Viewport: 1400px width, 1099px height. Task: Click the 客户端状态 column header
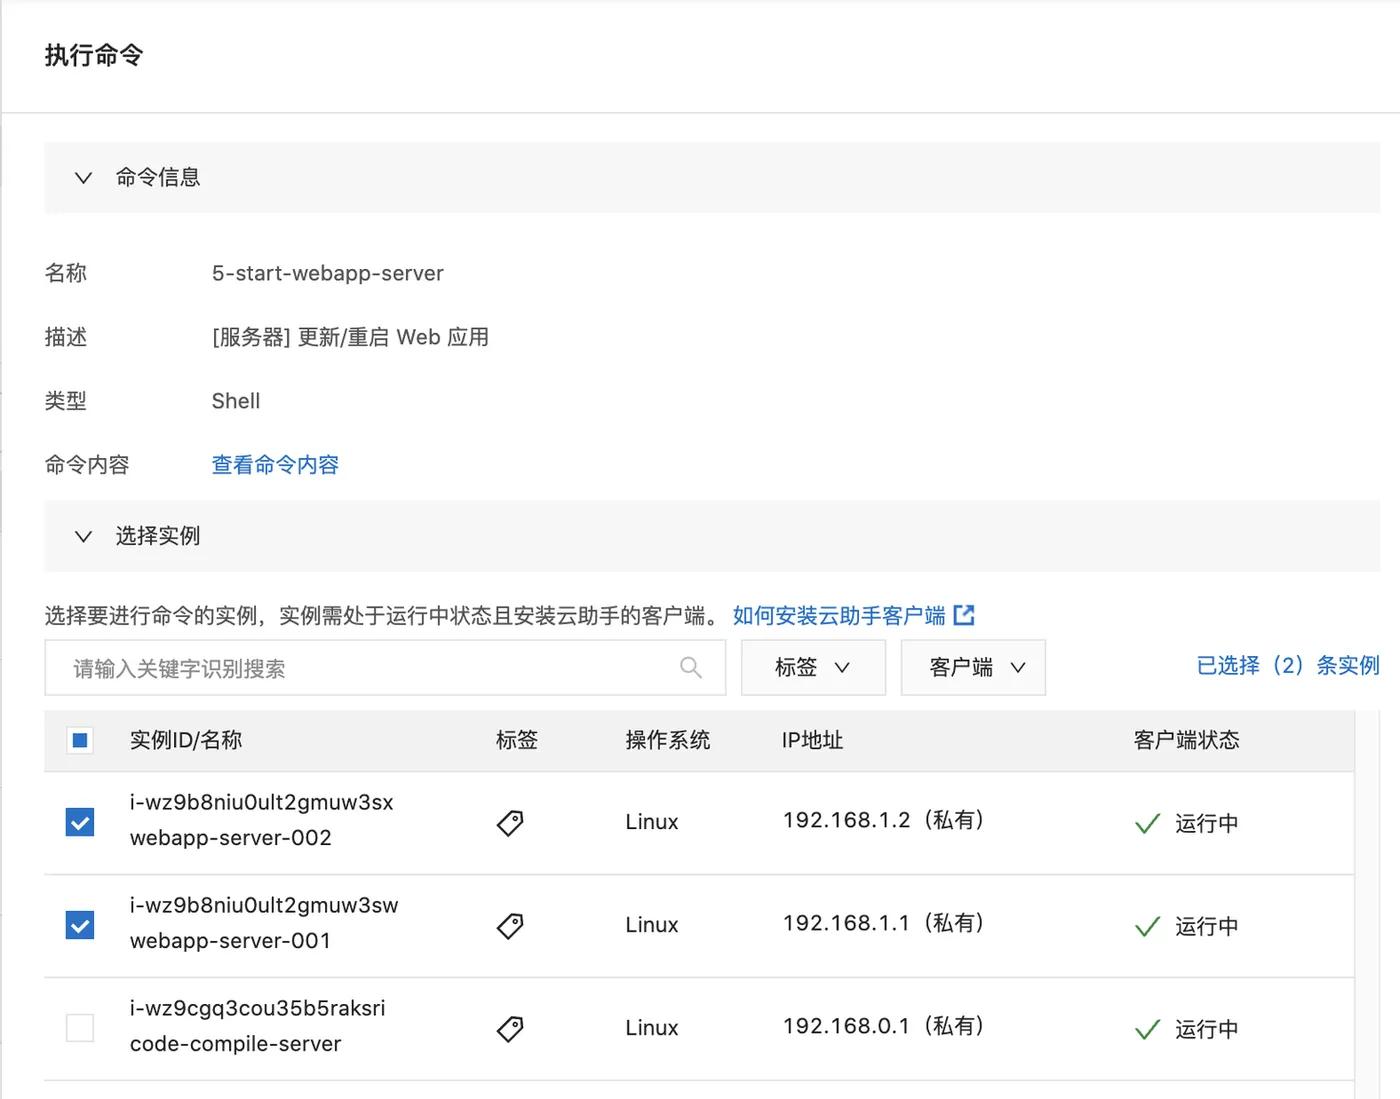1187,740
